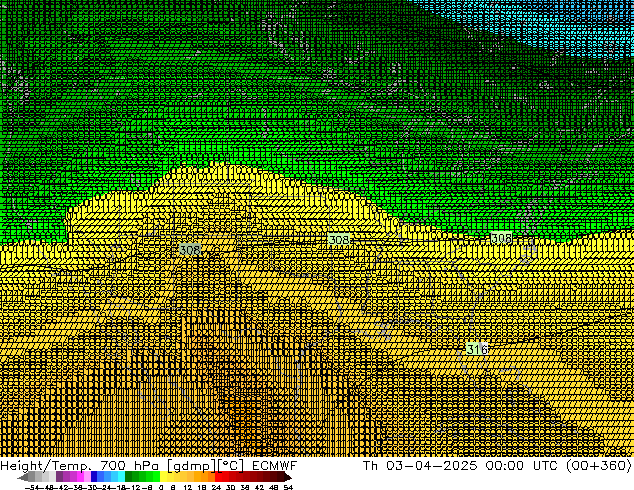Screen dimensions: 634x490
Task: Click the dark blue legend swatch above -30
Action: [94, 477]
